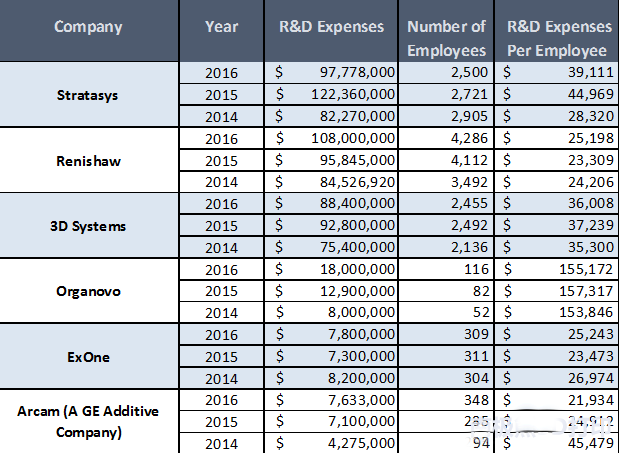This screenshot has width=619, height=453.
Task: Click the 304 employees cell
Action: pyautogui.click(x=446, y=378)
